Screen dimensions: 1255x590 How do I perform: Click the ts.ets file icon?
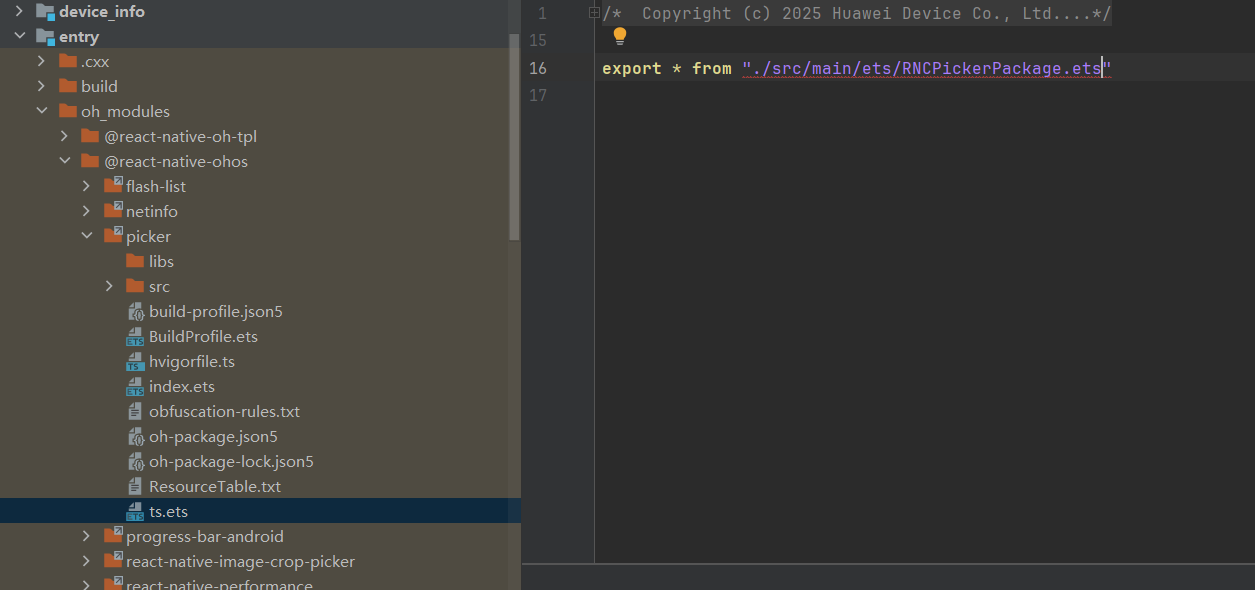click(135, 511)
